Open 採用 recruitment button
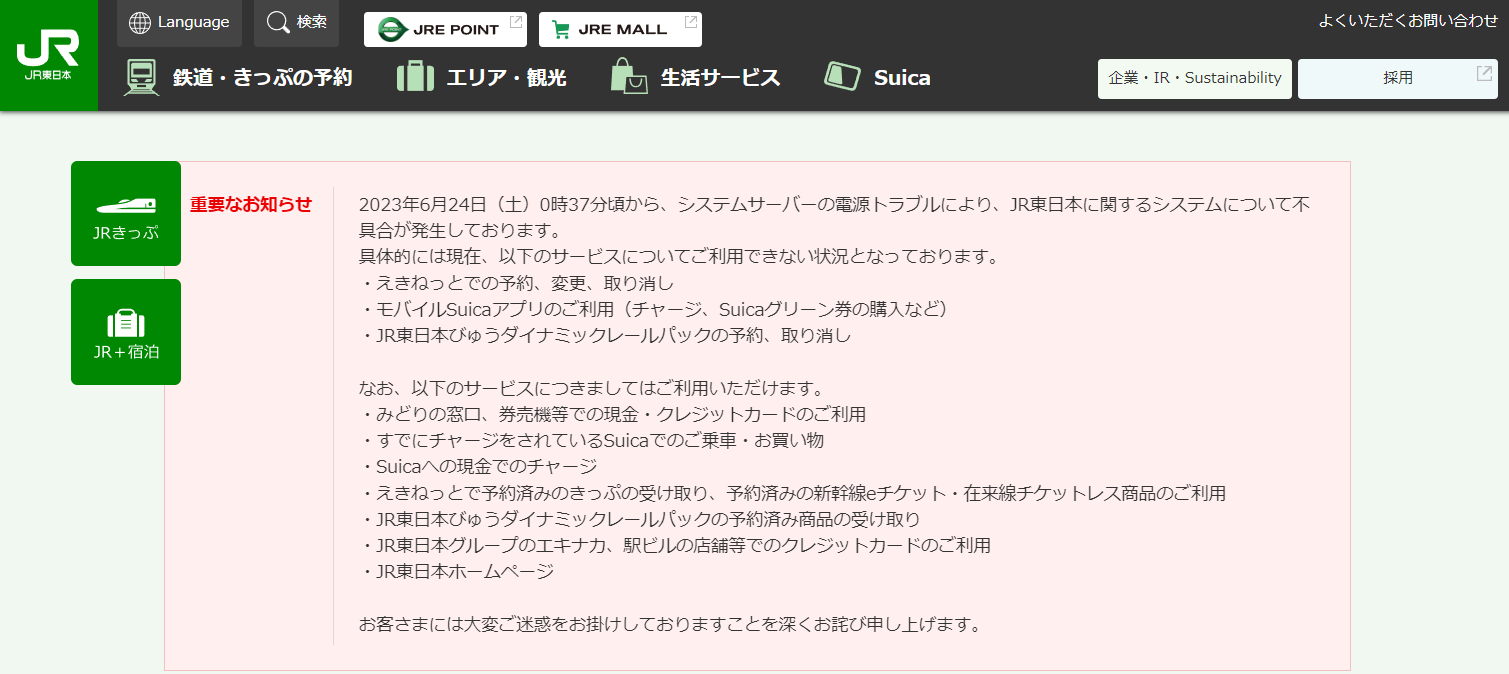Viewport: 1509px width, 674px height. click(1398, 78)
